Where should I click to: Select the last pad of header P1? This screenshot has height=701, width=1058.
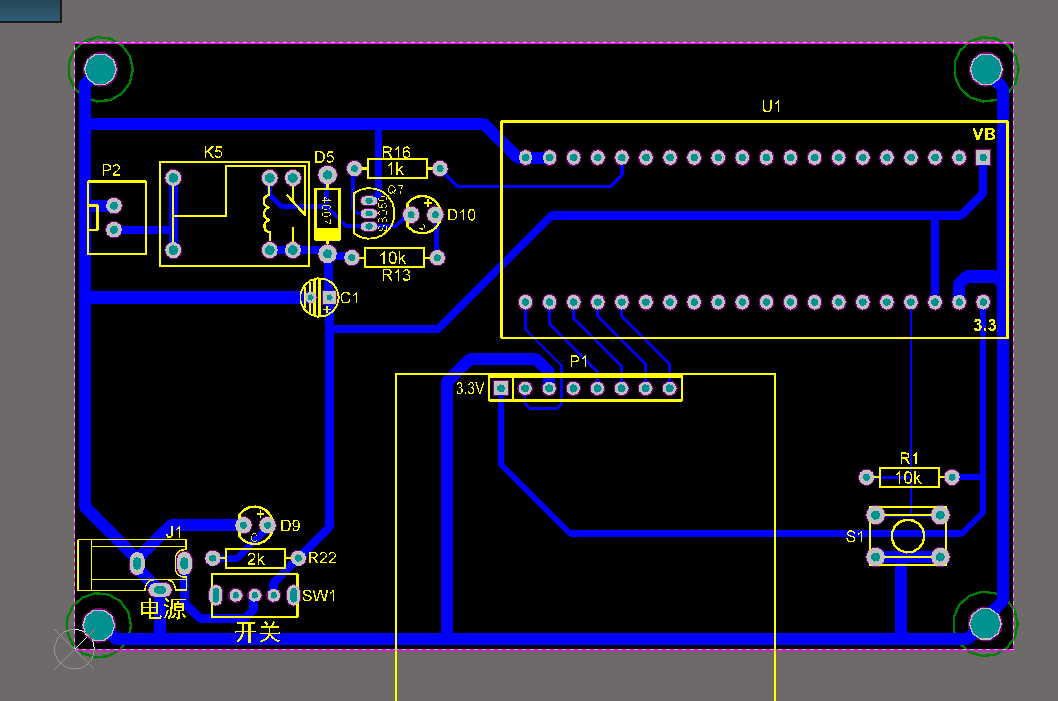(669, 389)
